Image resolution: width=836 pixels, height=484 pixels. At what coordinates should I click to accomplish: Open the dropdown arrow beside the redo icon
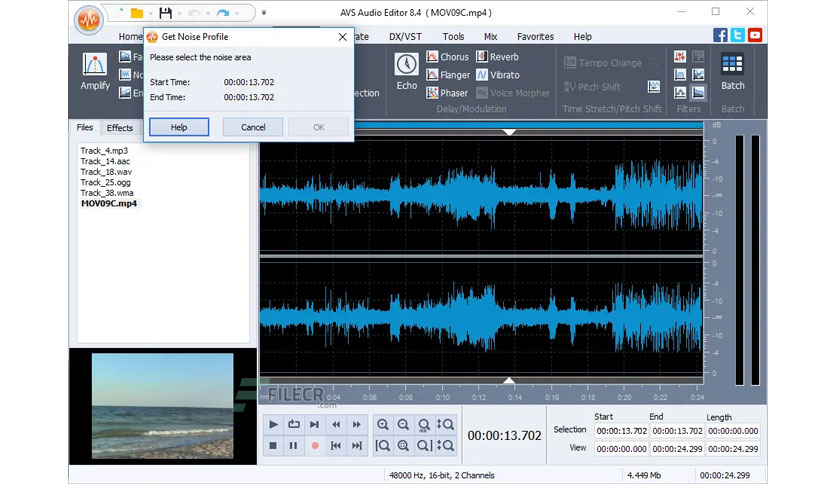coord(237,13)
